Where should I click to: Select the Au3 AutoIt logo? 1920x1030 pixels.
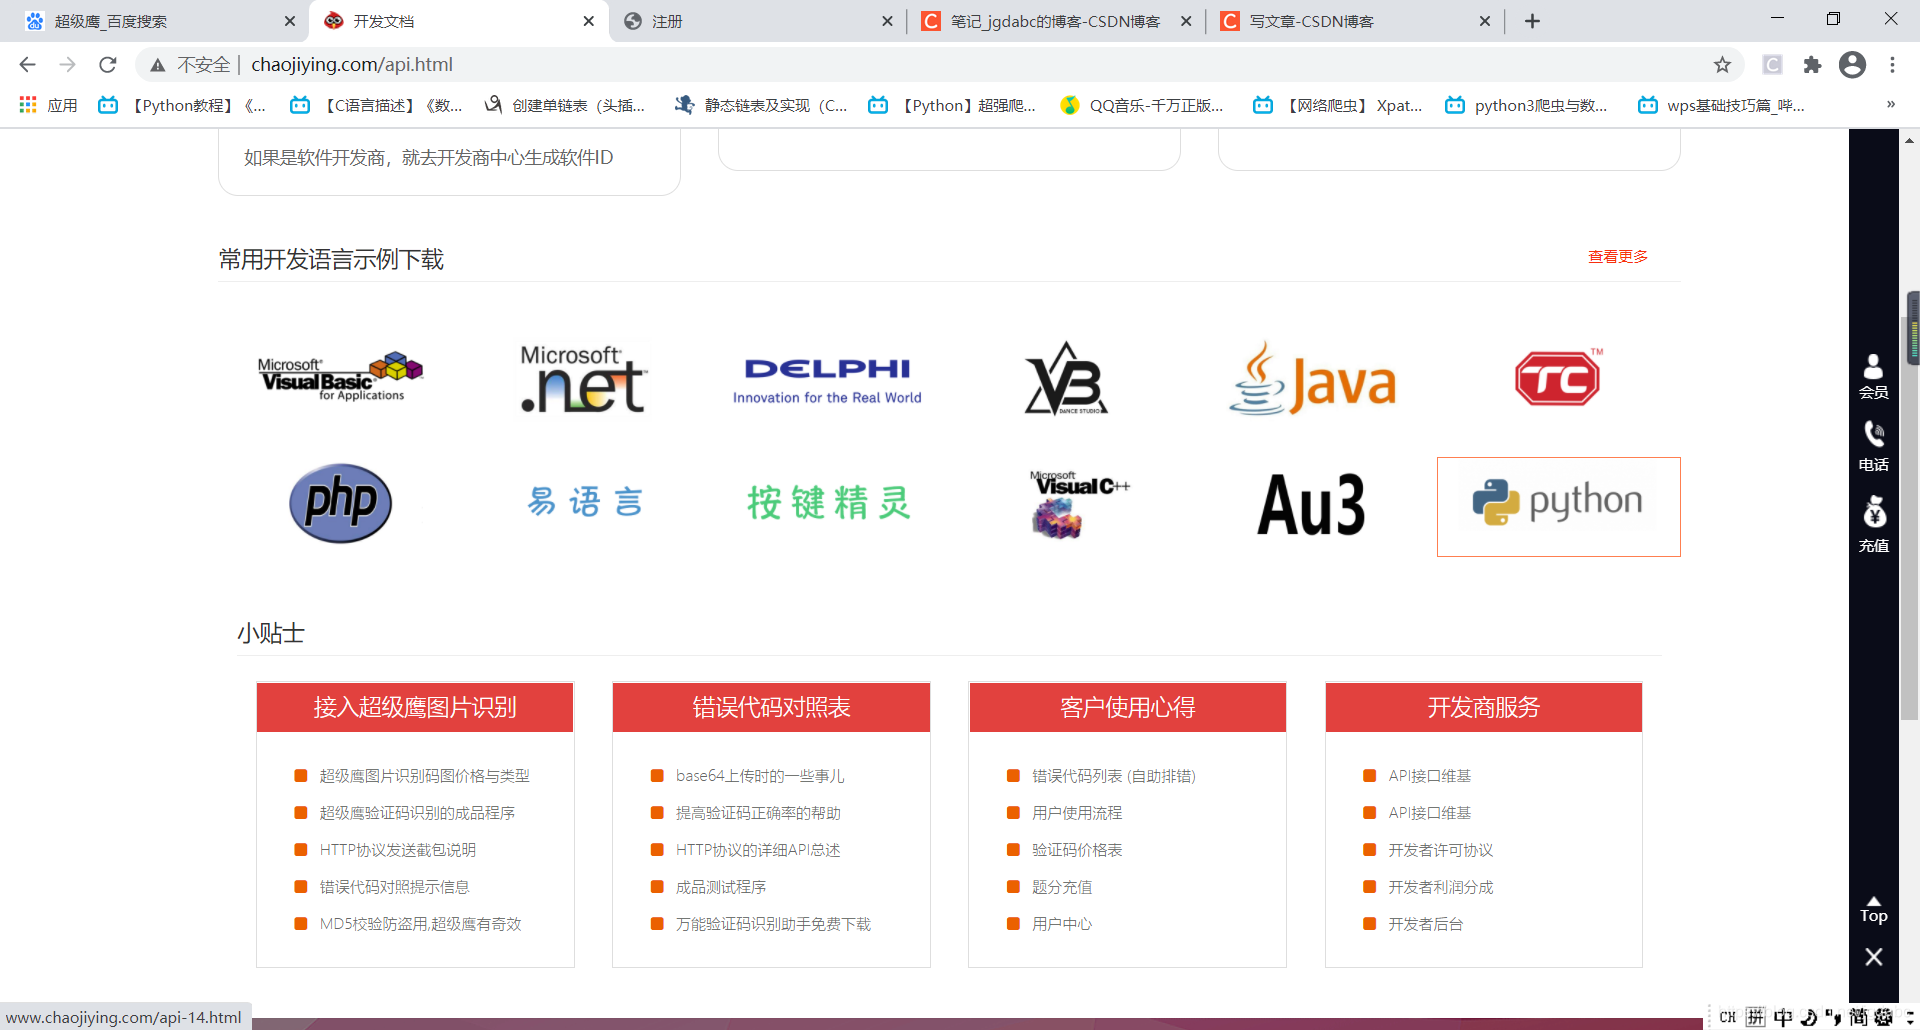click(x=1311, y=506)
